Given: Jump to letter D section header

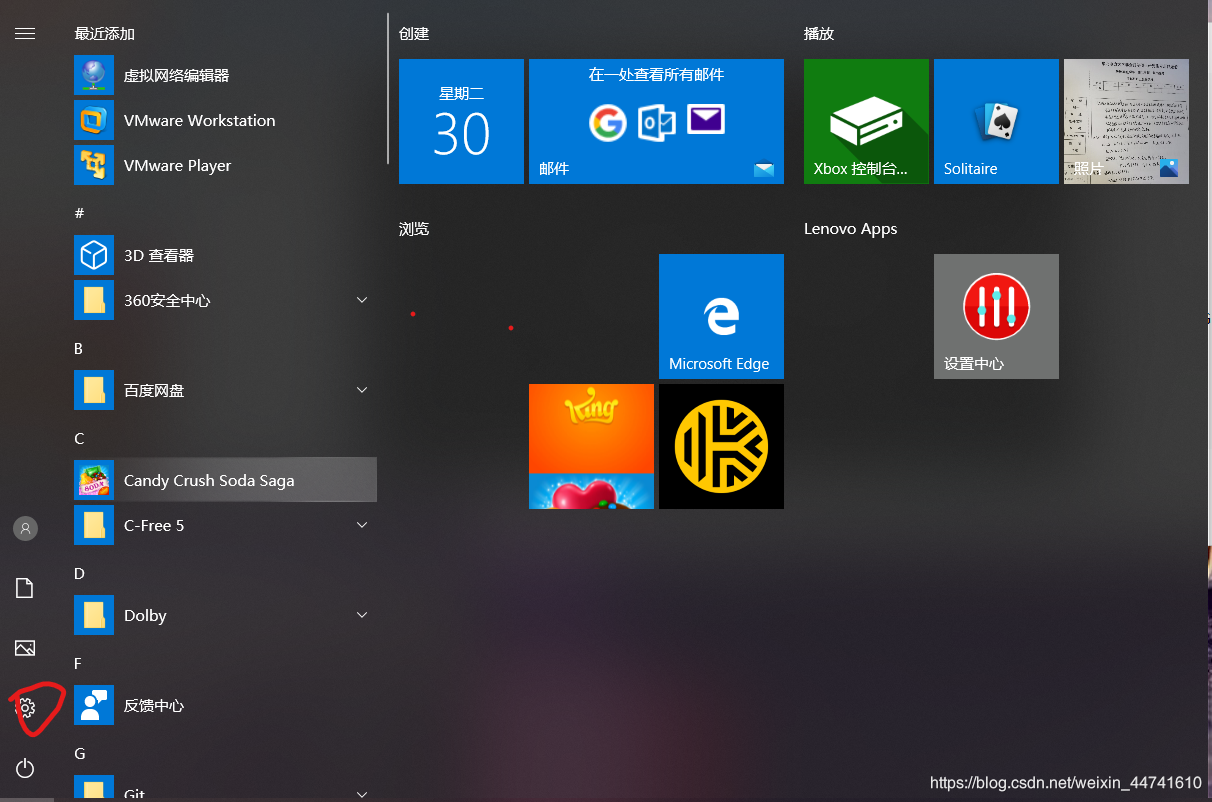Looking at the screenshot, I should pos(79,573).
